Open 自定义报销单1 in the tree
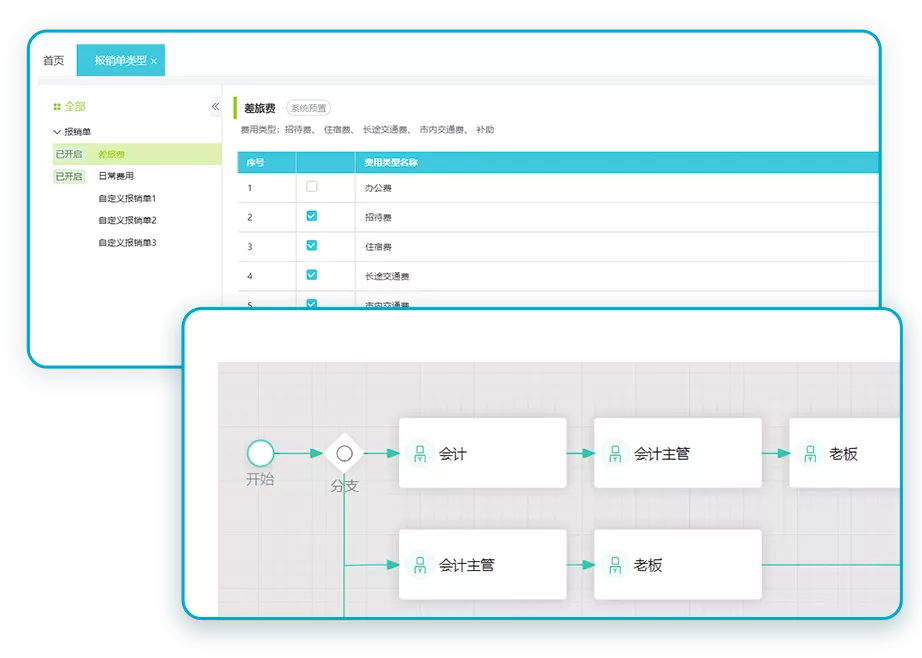Viewport: 922px width, 658px height. 127,199
